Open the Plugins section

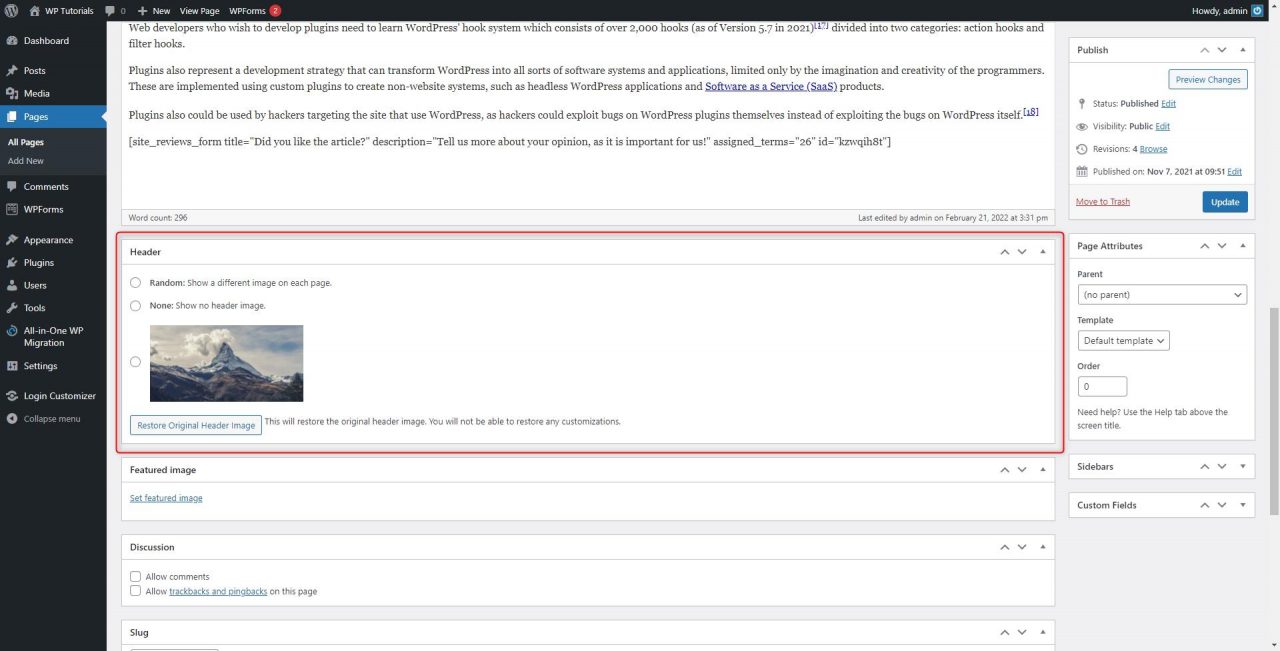[37, 262]
